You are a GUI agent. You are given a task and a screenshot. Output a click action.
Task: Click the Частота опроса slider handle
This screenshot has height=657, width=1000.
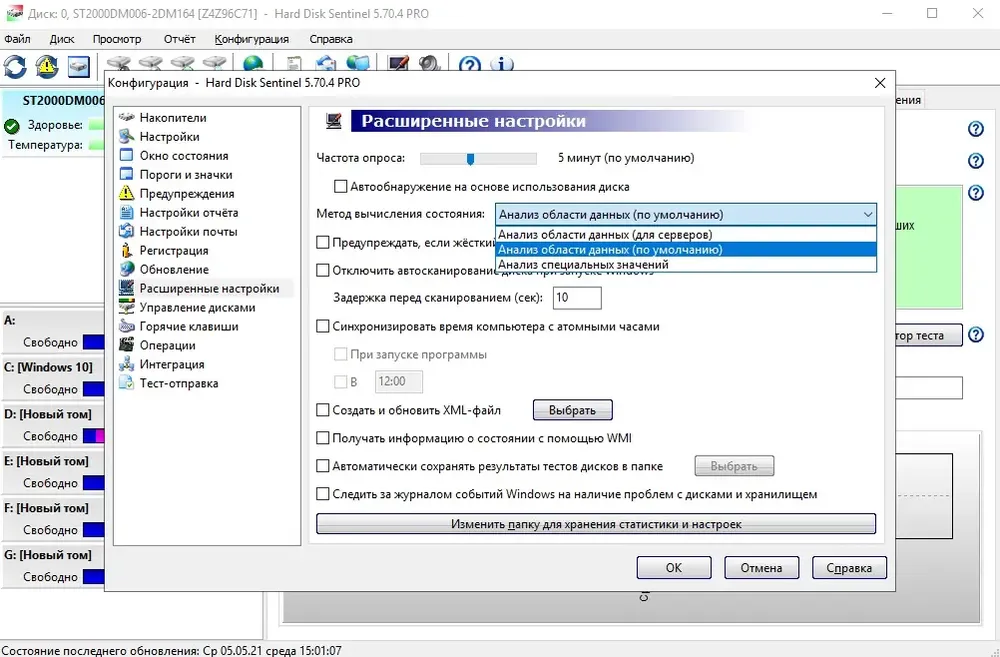tap(471, 159)
